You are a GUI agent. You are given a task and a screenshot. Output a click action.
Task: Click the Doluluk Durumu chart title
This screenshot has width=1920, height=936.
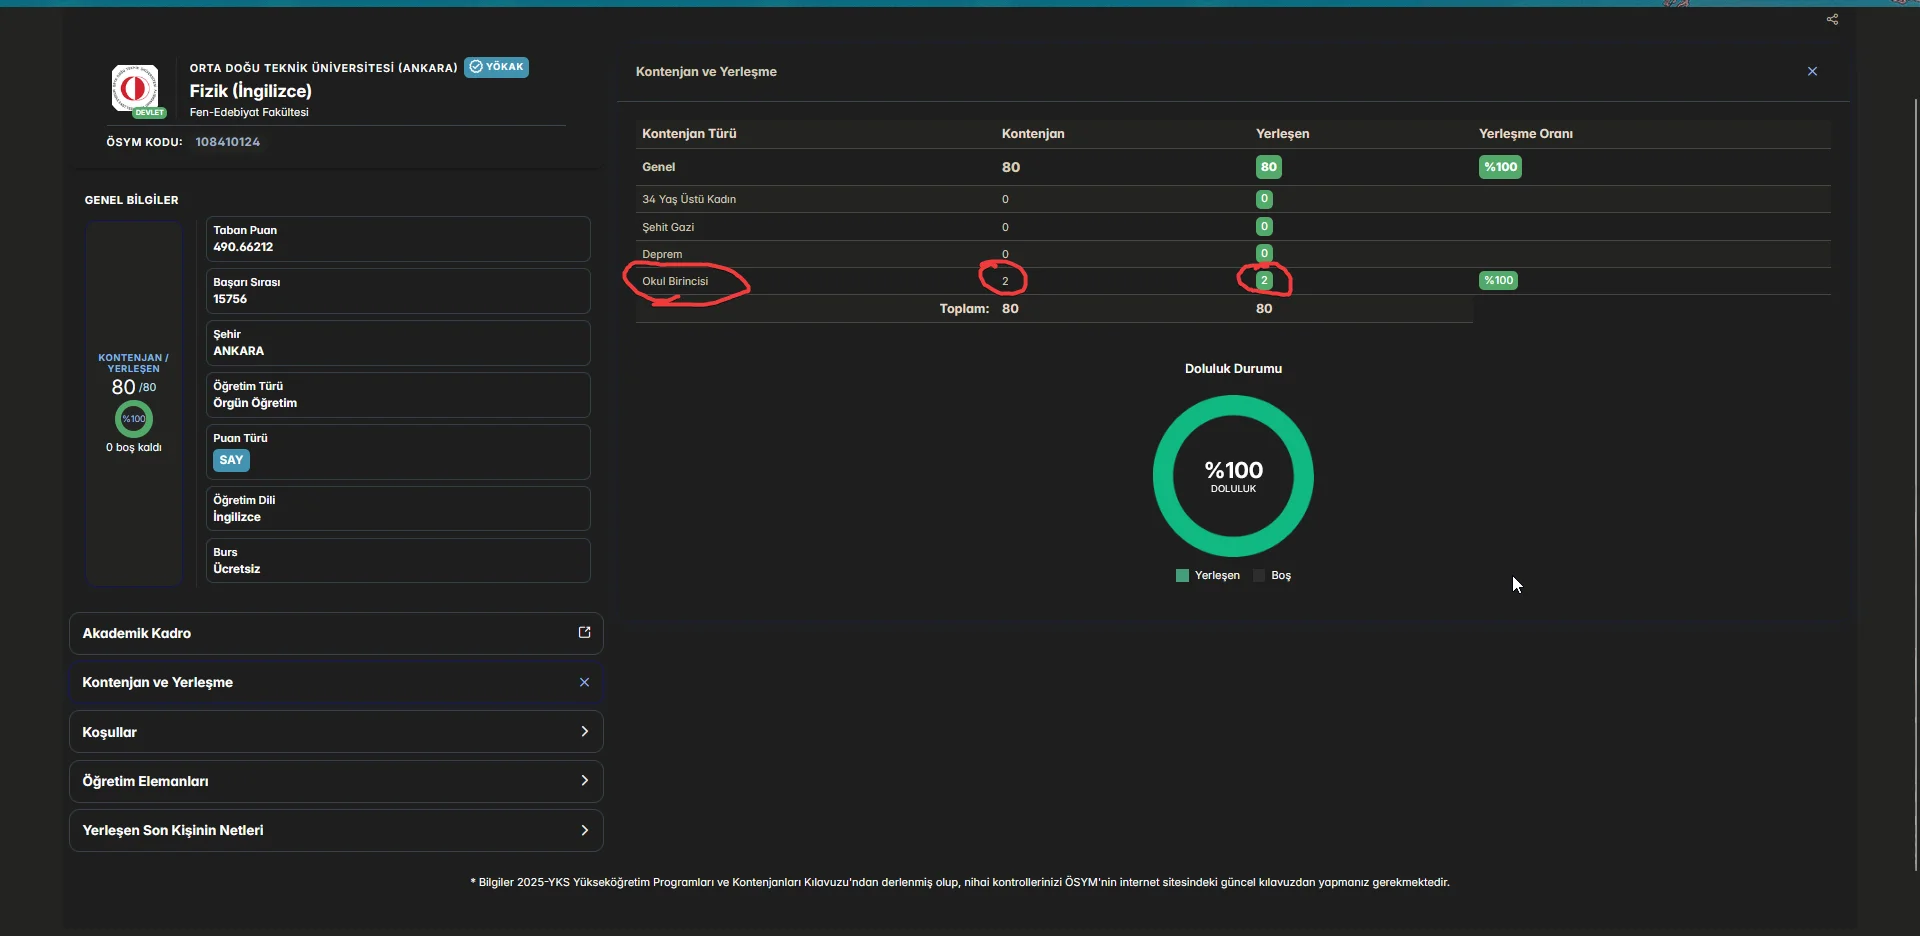(x=1233, y=368)
